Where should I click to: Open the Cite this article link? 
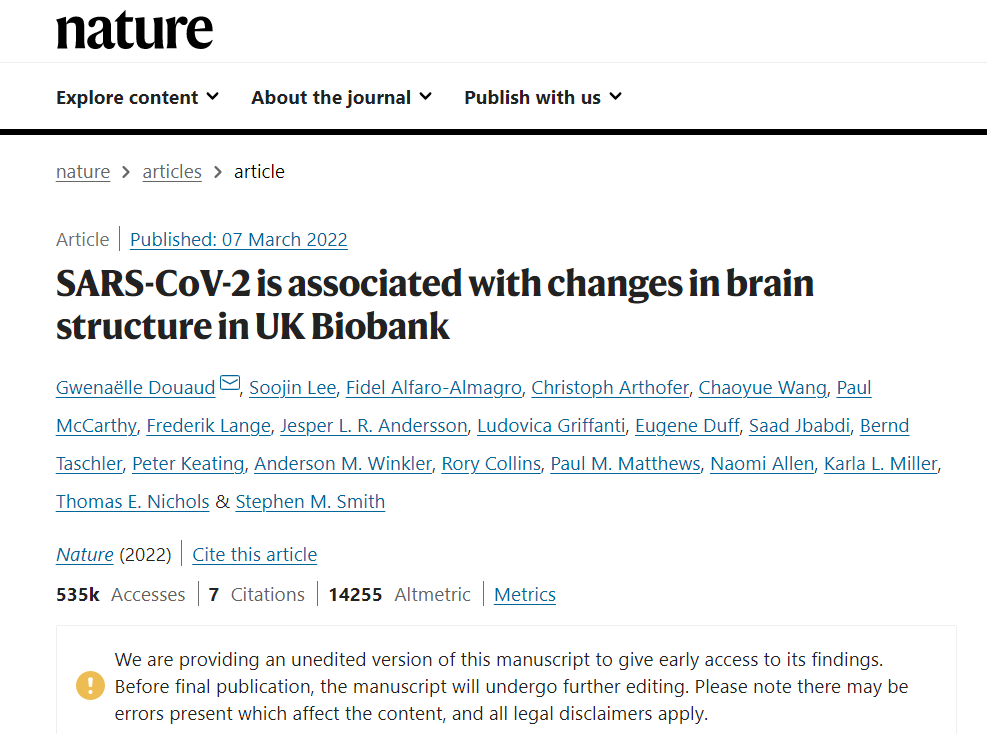[254, 555]
